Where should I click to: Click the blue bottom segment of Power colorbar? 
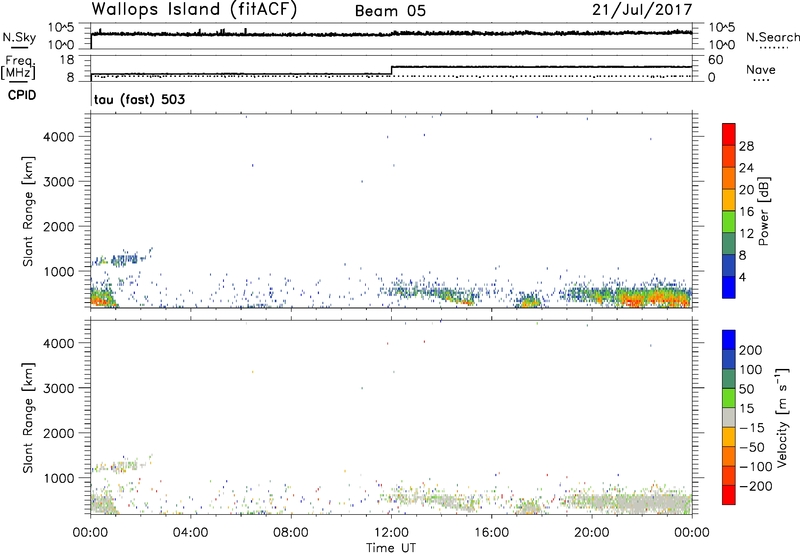pyautogui.click(x=729, y=287)
